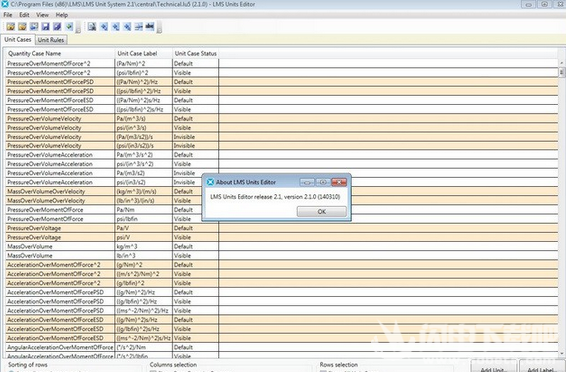Select the '(g/Nm)^2' label cell
Viewport: 566px width, 372px height.
point(144,265)
